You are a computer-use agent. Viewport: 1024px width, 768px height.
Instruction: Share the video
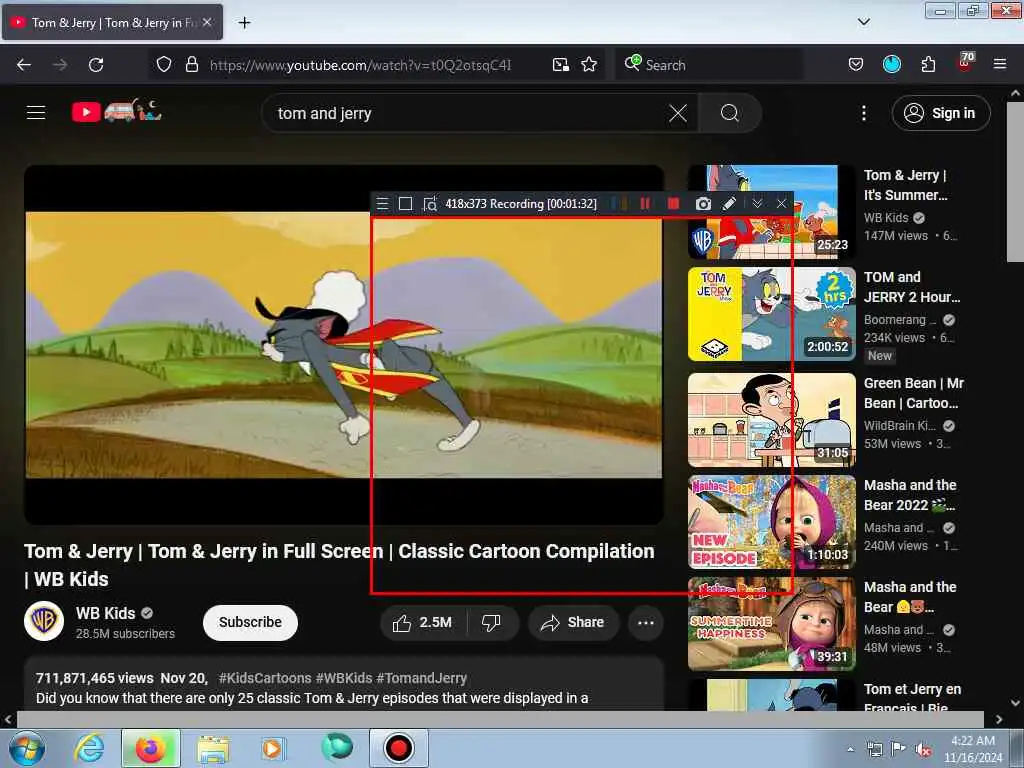572,622
